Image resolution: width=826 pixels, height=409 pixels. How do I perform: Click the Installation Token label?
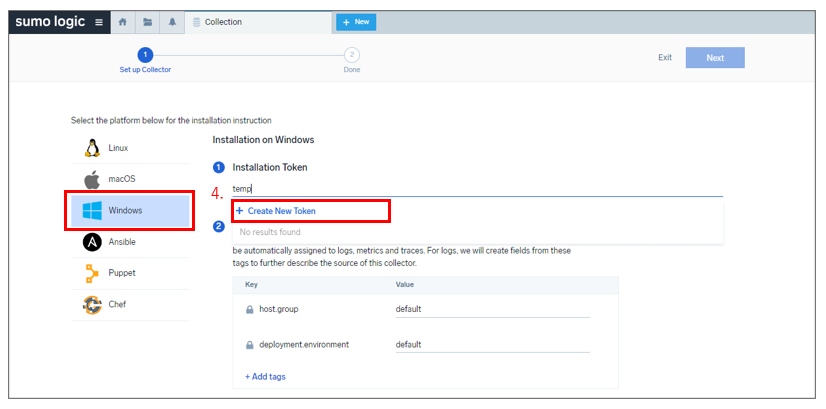[x=270, y=167]
